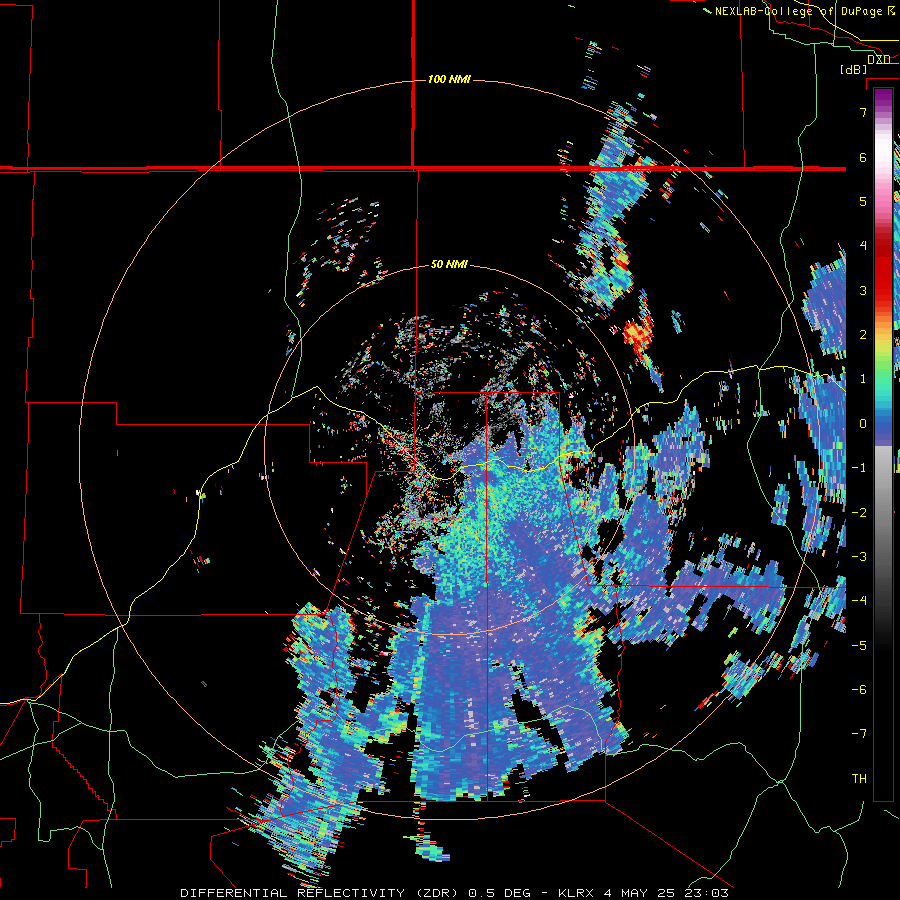Click the "-7" value on the dB scale

(859, 734)
